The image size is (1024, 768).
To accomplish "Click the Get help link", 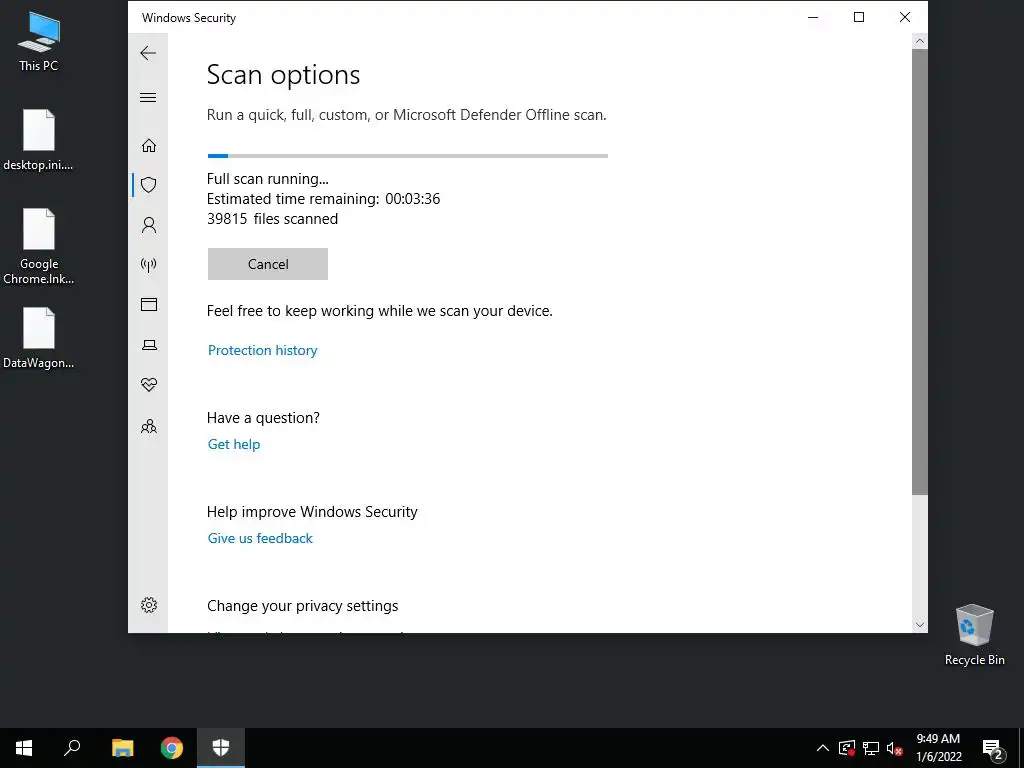I will coord(234,444).
